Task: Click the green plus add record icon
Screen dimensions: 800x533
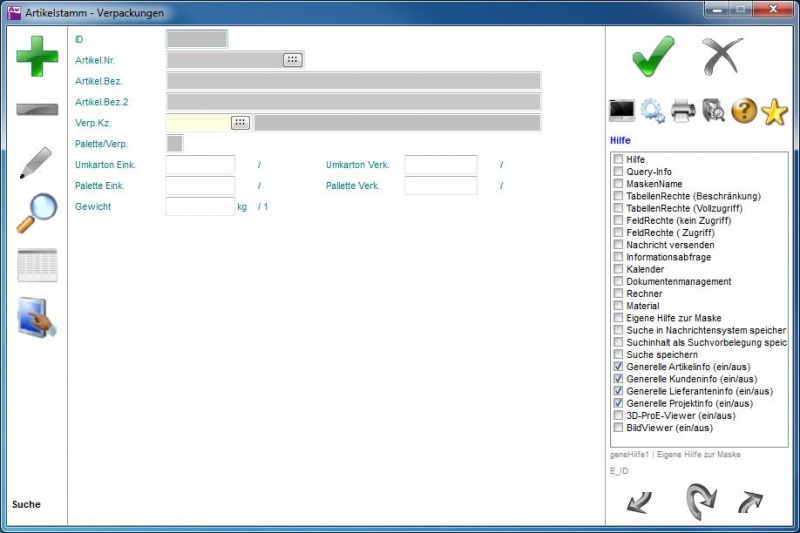Action: tap(37, 56)
